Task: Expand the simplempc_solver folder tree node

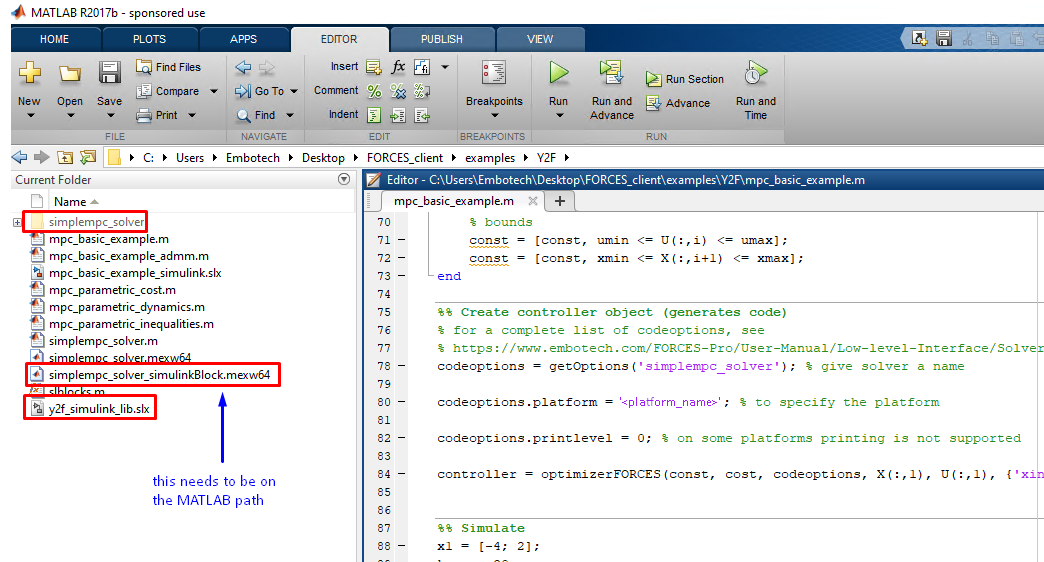Action: (17, 222)
